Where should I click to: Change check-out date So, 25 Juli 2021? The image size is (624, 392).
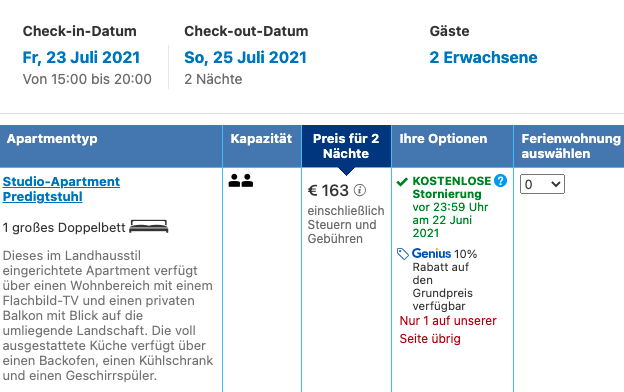[x=245, y=57]
